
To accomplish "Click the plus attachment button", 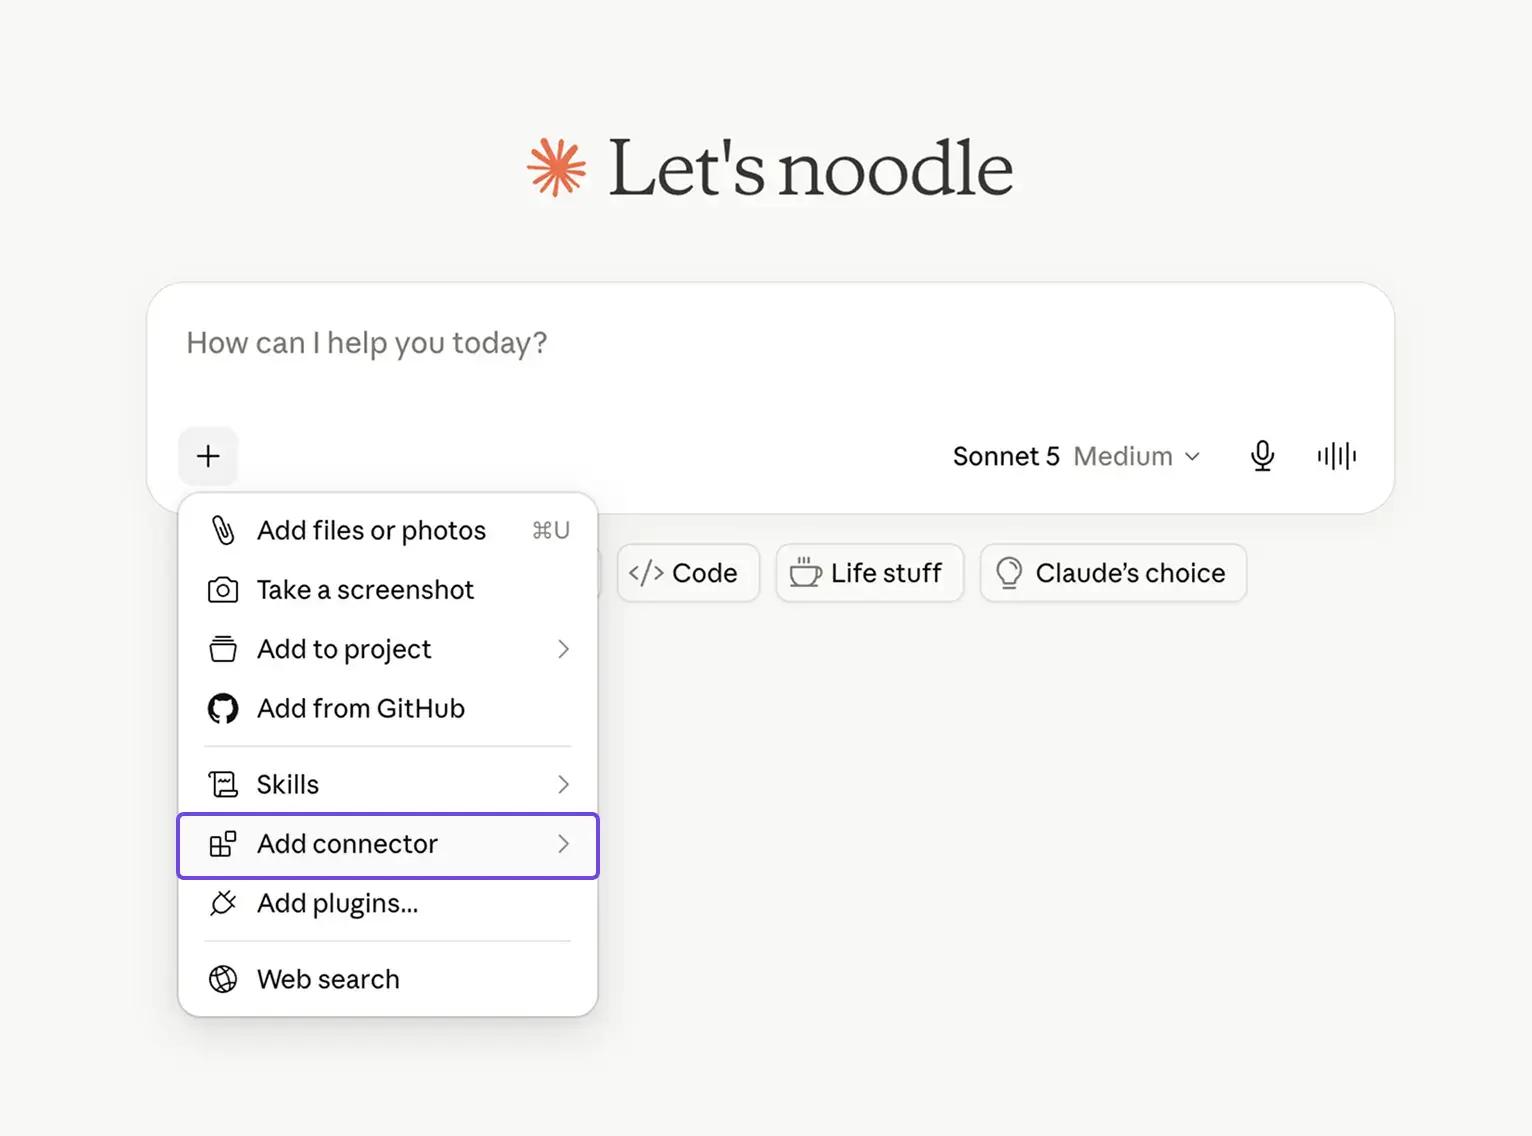I will coord(208,456).
